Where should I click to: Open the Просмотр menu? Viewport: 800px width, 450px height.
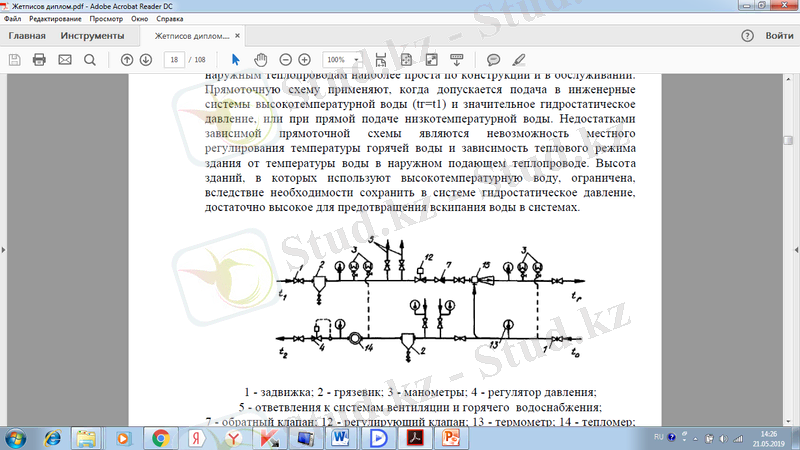click(x=106, y=19)
